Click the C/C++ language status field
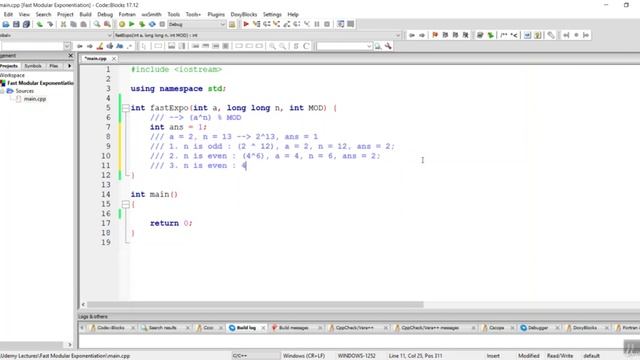 (x=256, y=356)
